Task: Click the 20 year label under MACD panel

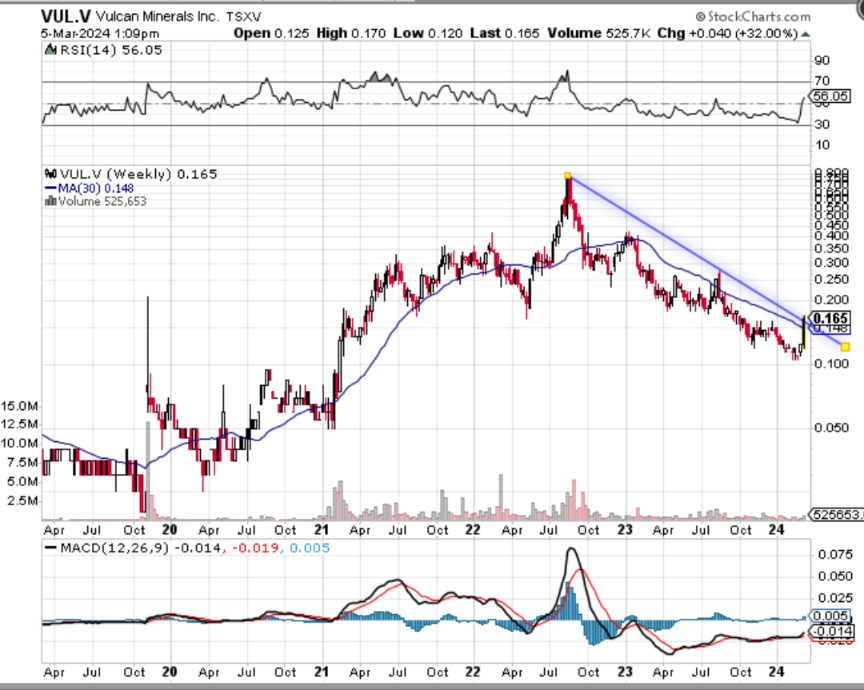Action: coord(170,672)
